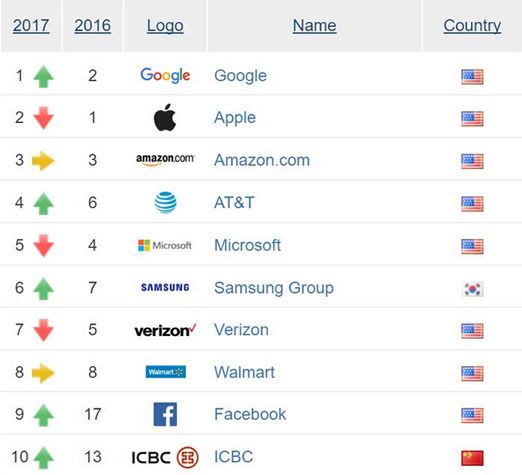Sort by the 2016 column header

coord(93,26)
